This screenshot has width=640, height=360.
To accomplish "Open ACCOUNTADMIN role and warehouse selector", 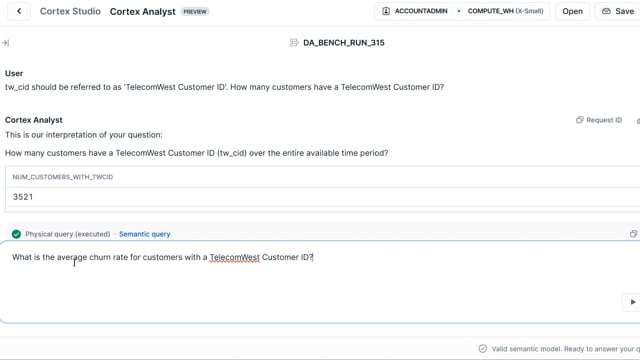I will click(x=462, y=11).
